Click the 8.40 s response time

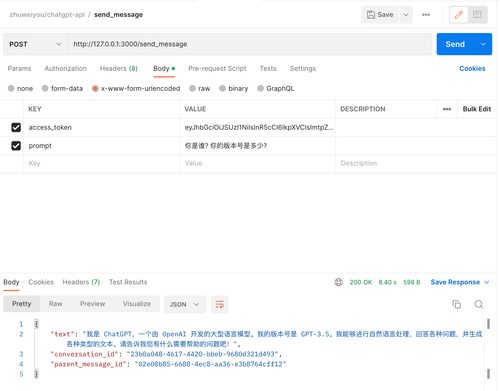point(387,282)
